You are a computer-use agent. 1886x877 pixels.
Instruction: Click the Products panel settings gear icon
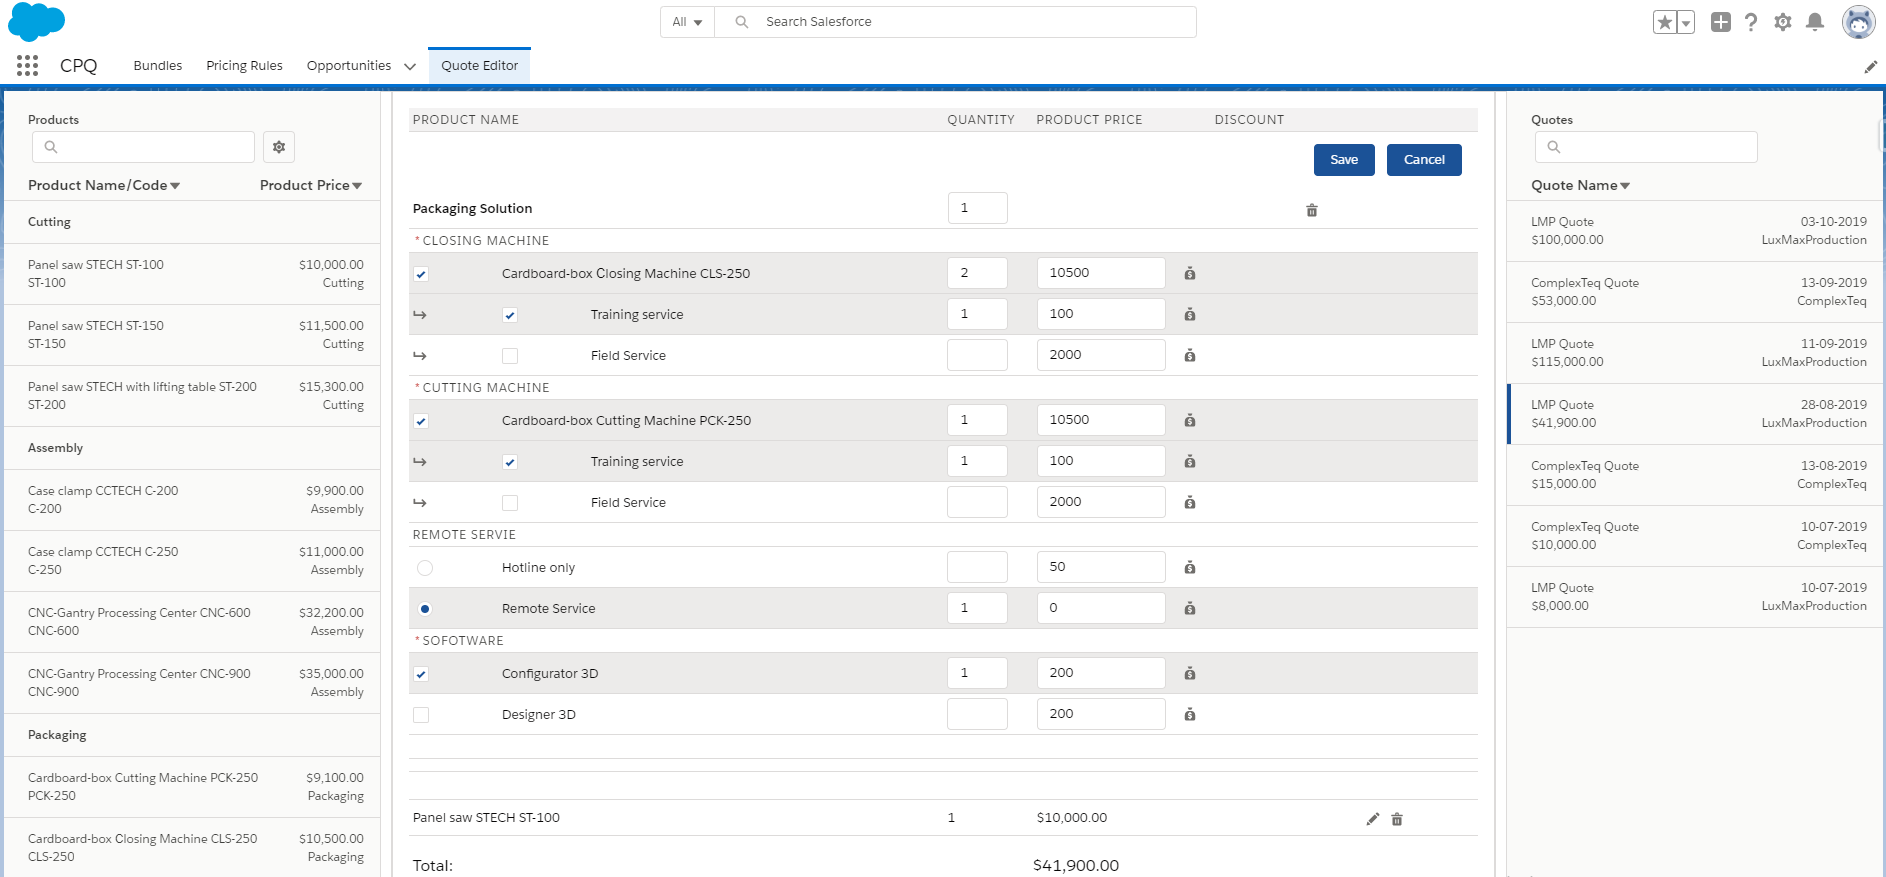(279, 147)
